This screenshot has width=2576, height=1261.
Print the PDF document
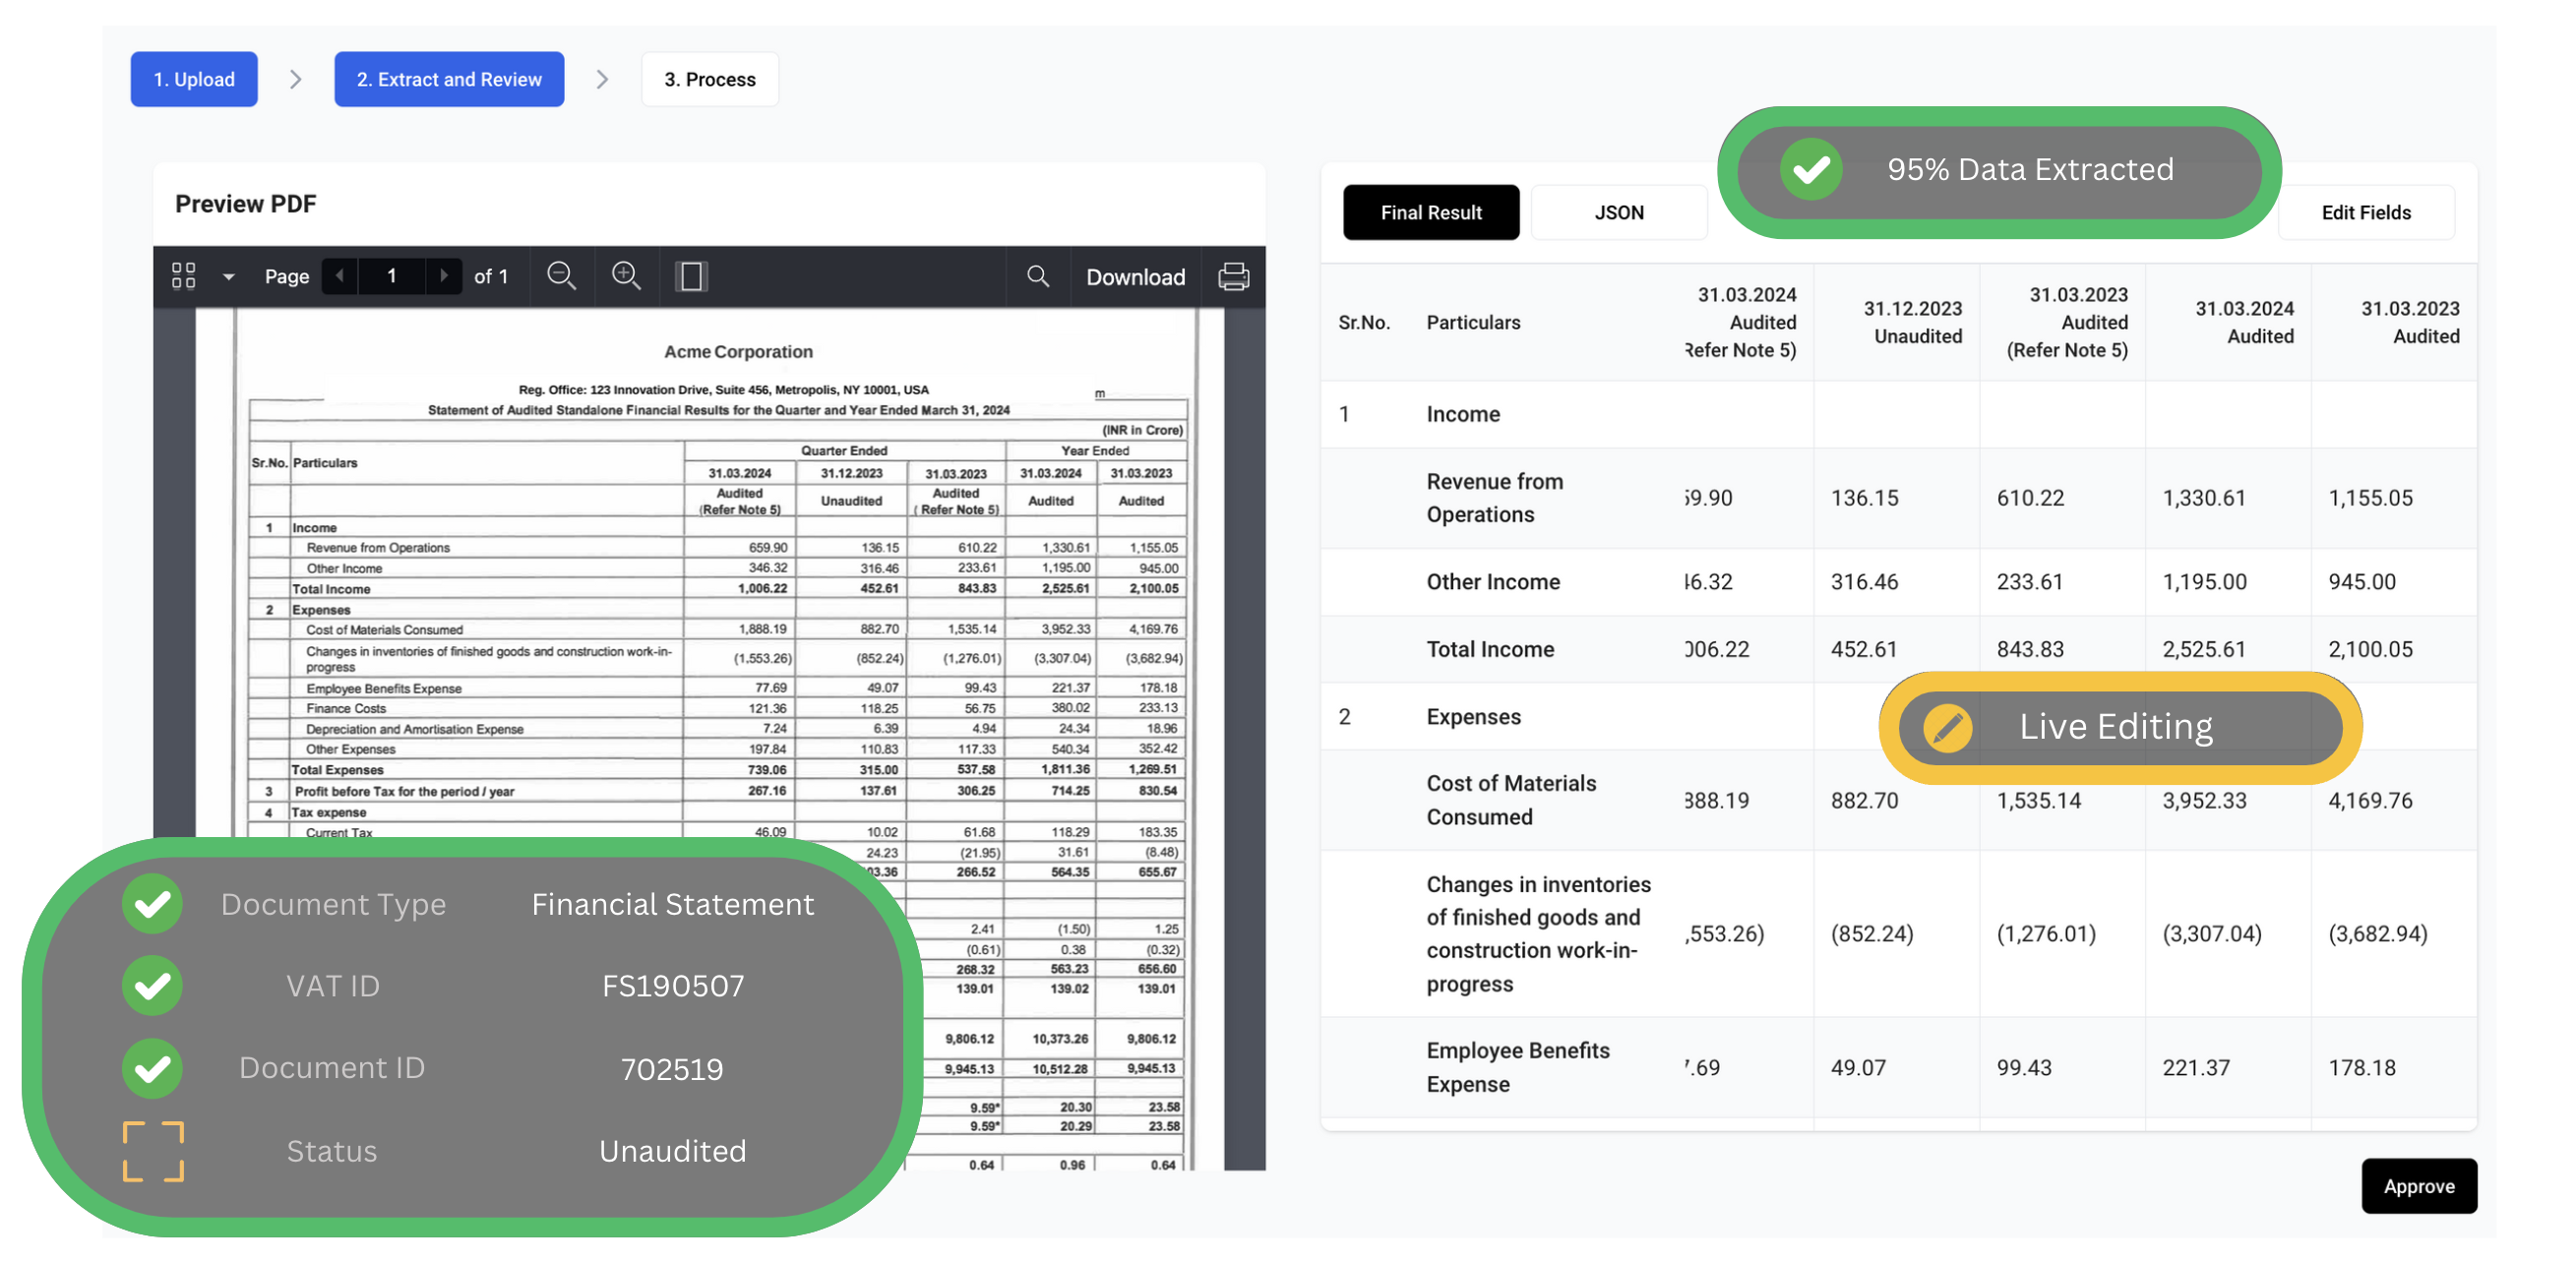[x=1233, y=277]
